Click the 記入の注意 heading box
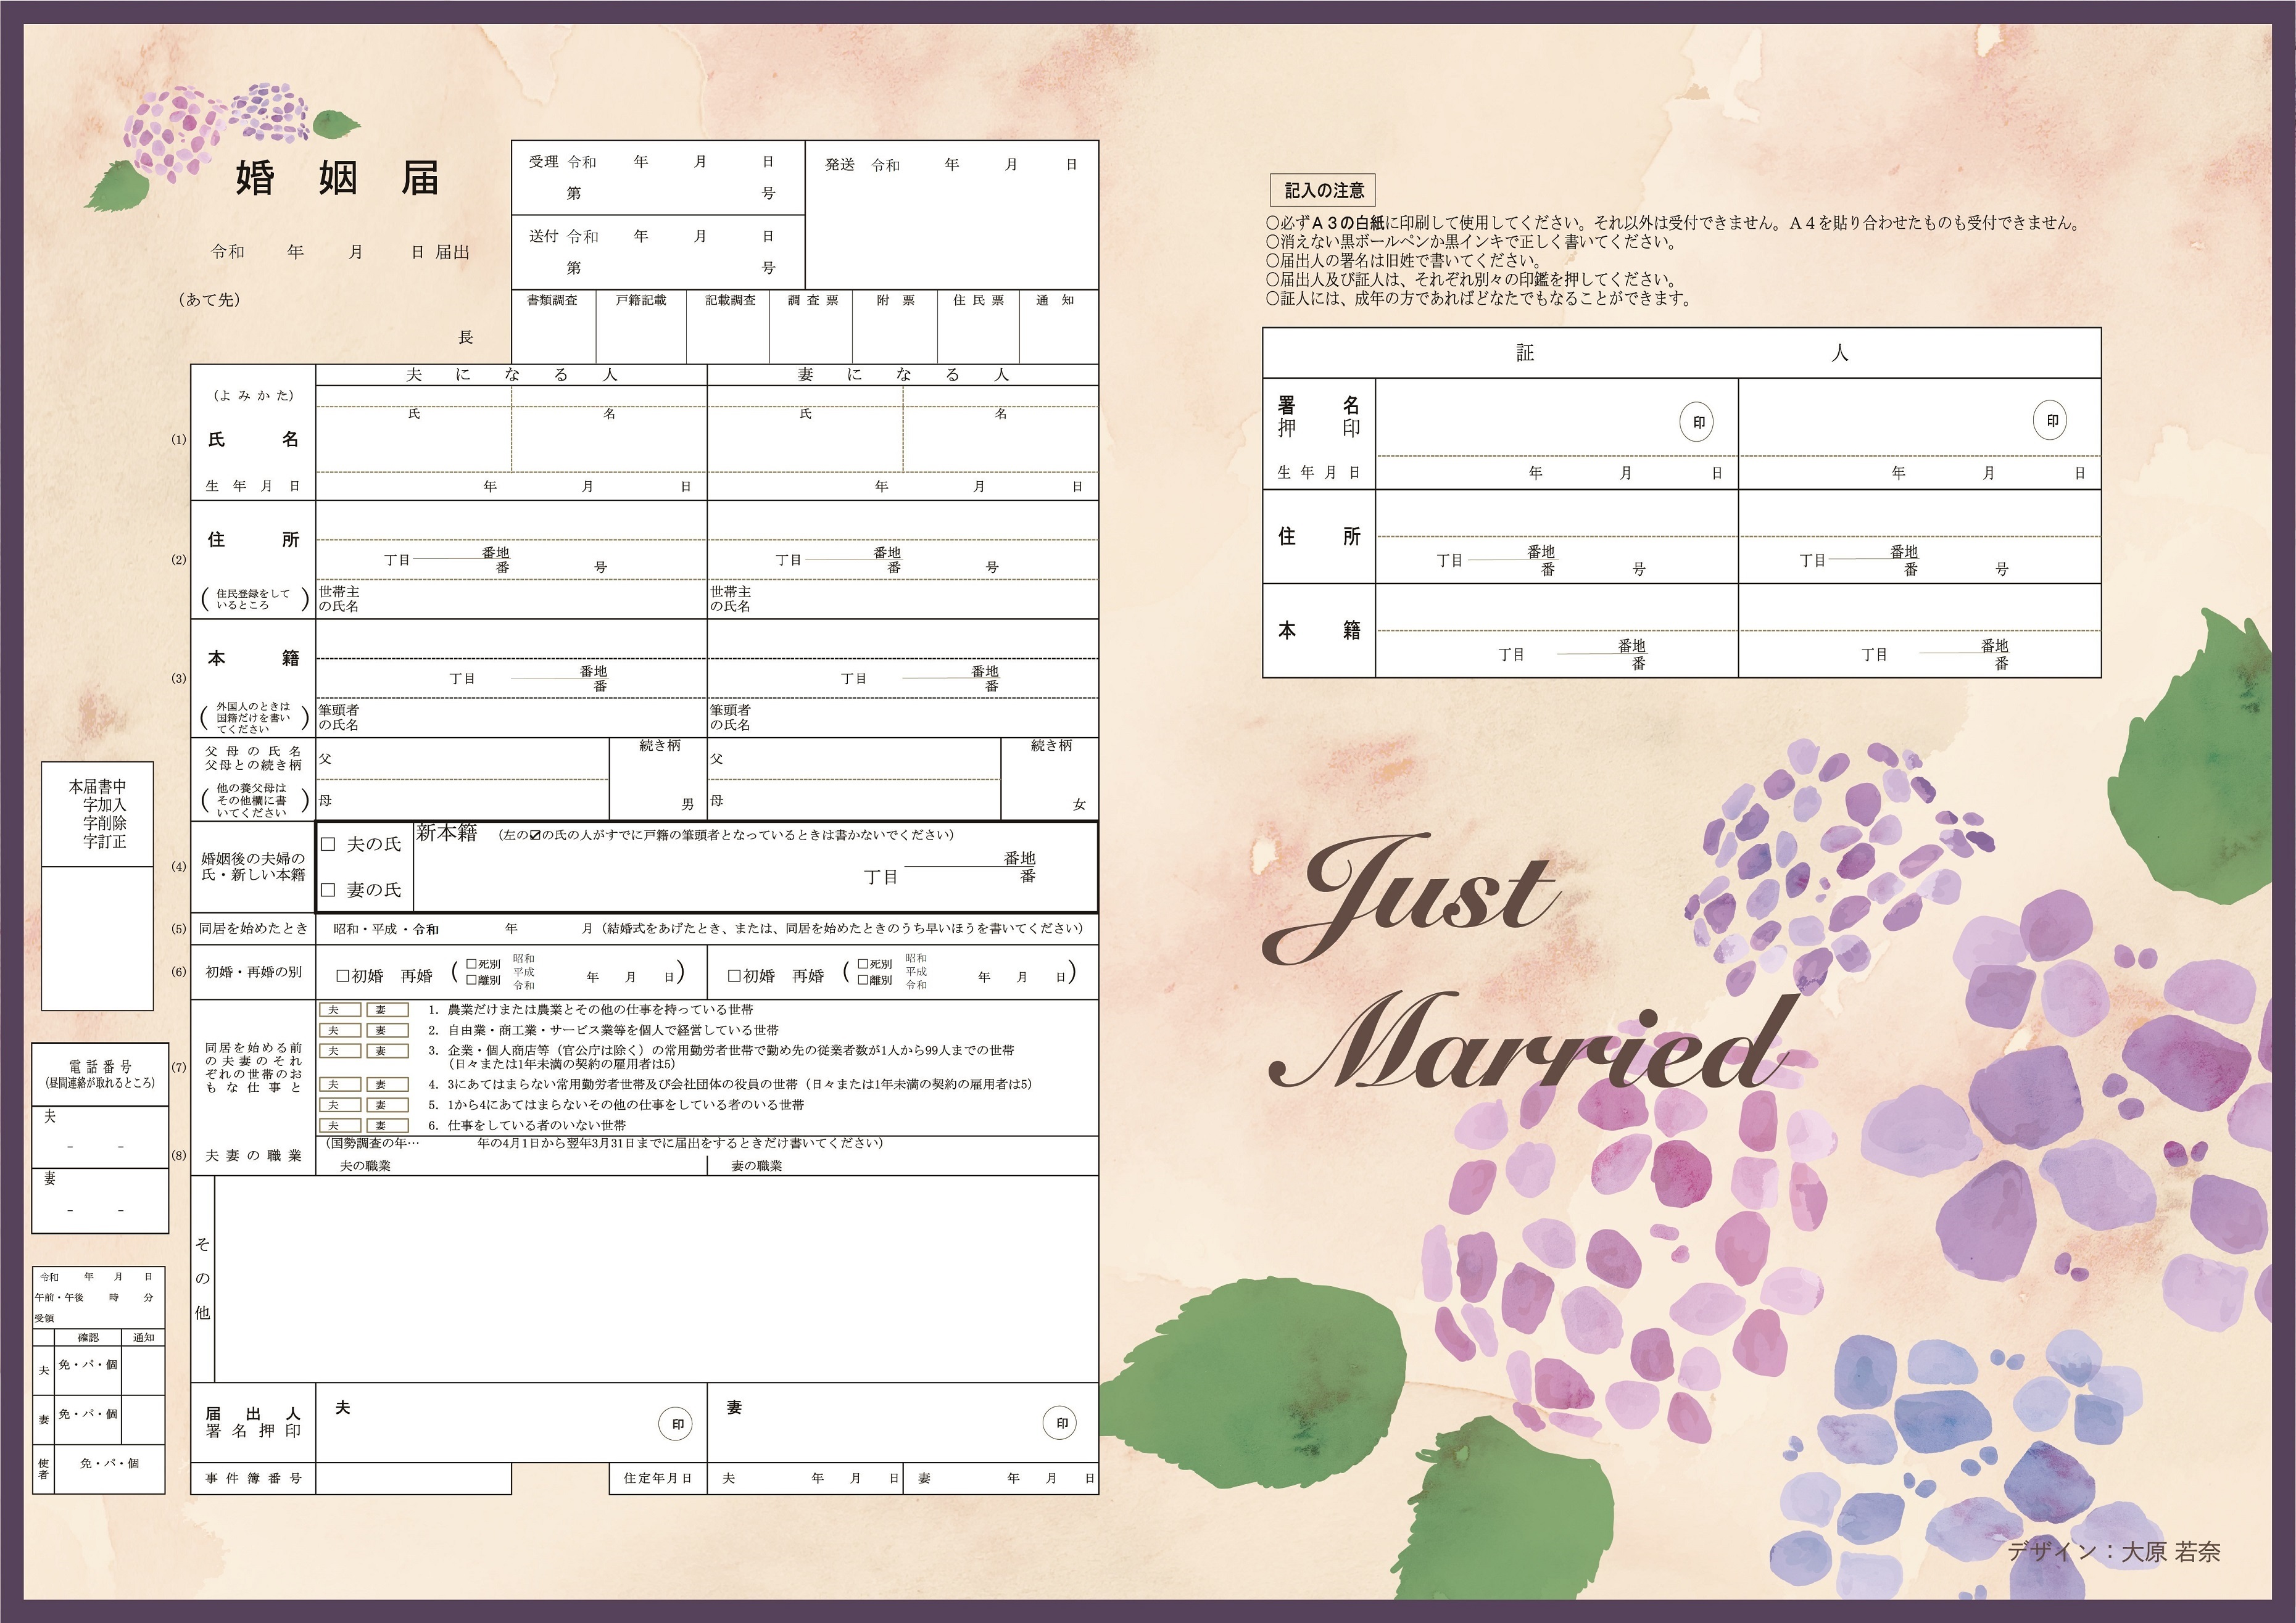 [1323, 190]
